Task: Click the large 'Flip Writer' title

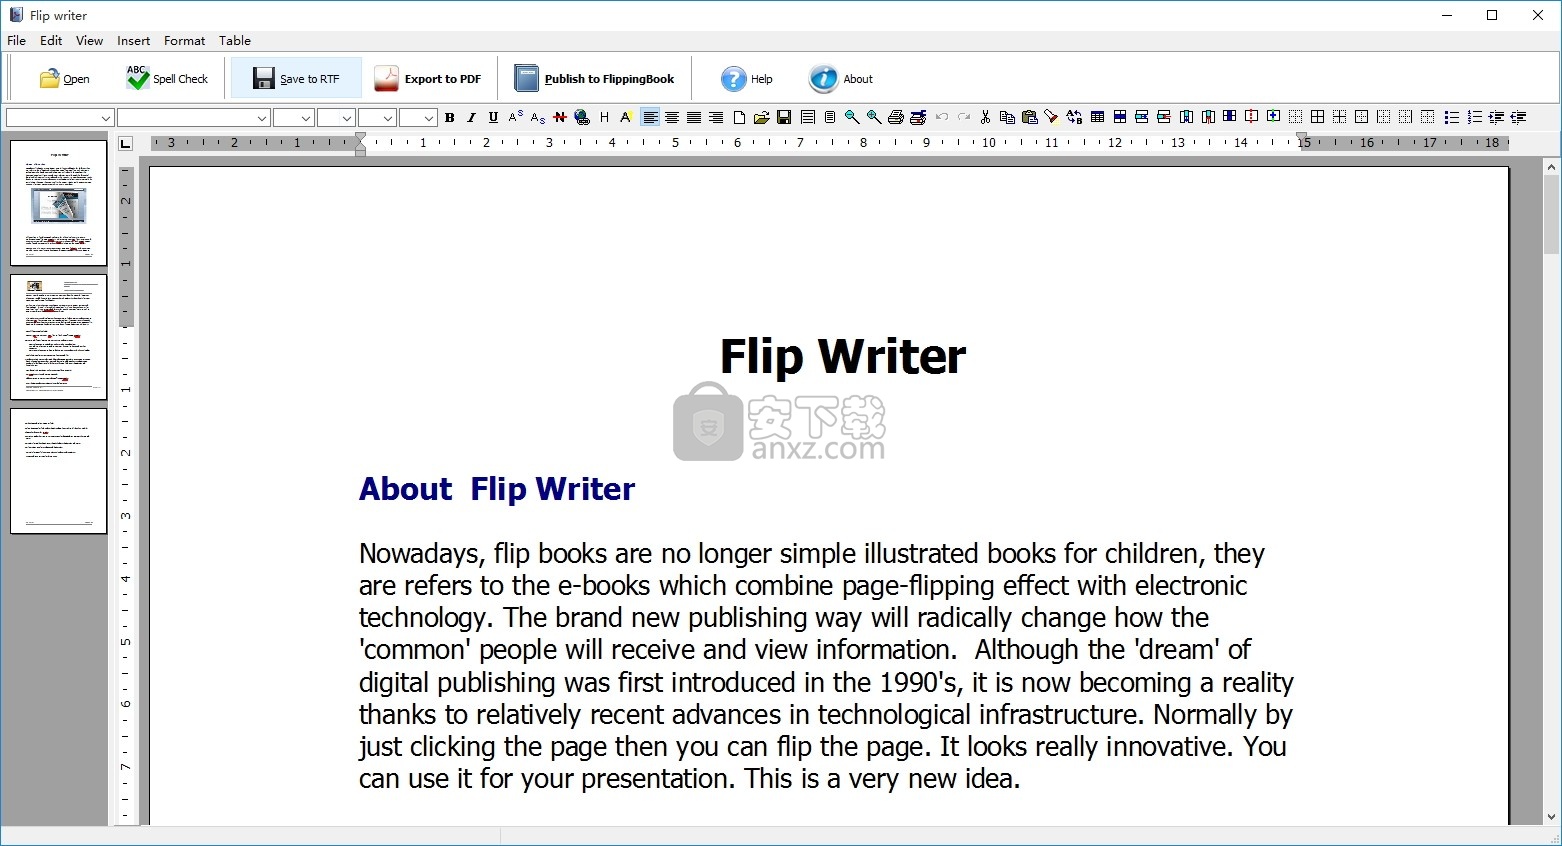Action: pos(843,357)
